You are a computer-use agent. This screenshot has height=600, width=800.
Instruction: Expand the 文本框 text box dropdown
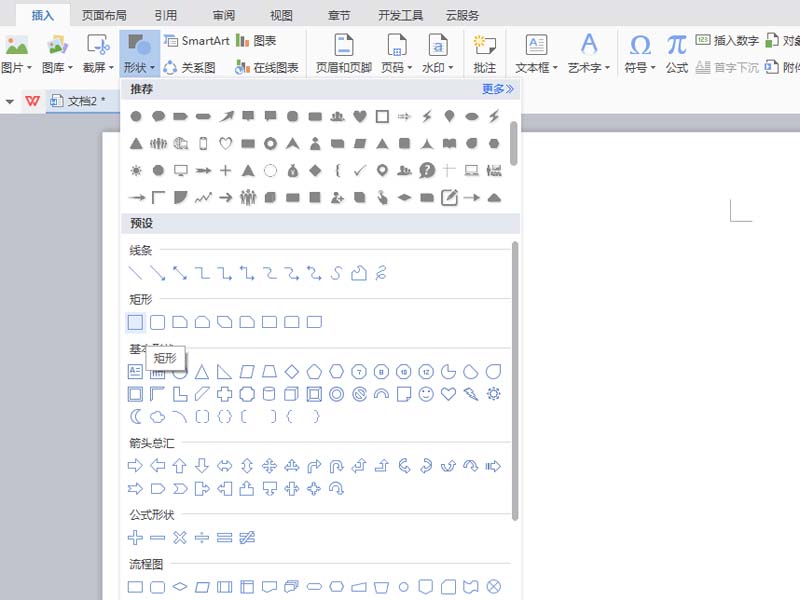click(x=537, y=68)
